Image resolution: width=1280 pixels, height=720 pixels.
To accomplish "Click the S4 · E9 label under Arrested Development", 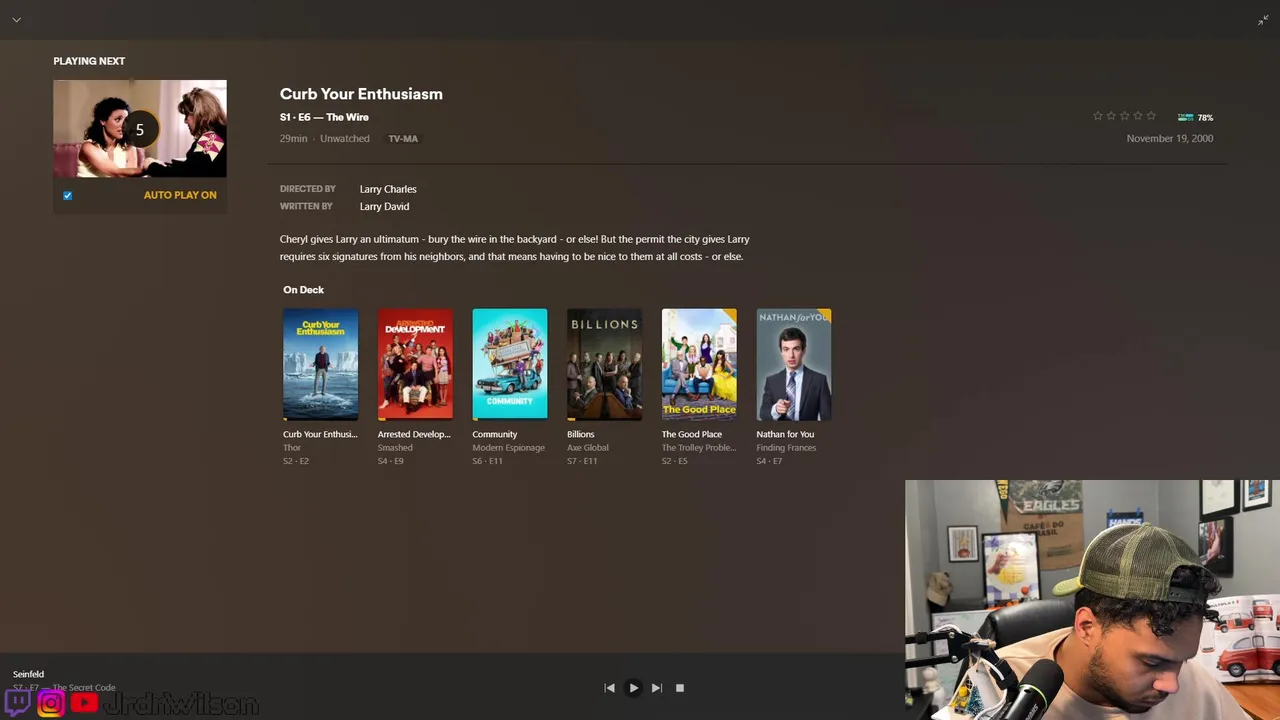I will 391,461.
